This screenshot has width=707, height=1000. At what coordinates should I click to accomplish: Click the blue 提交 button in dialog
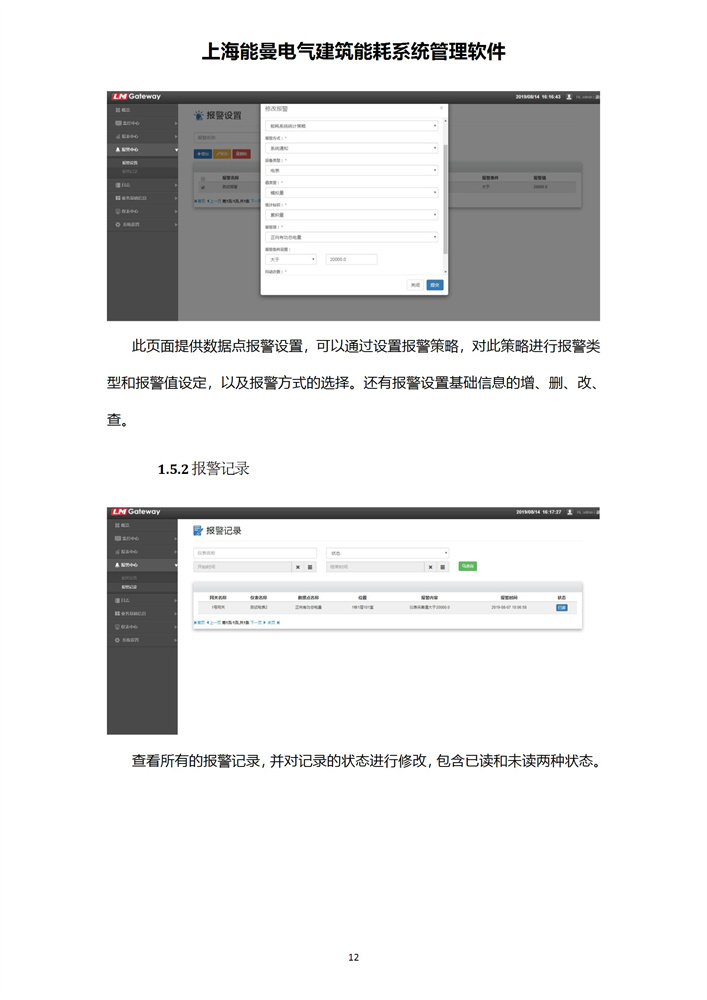435,285
